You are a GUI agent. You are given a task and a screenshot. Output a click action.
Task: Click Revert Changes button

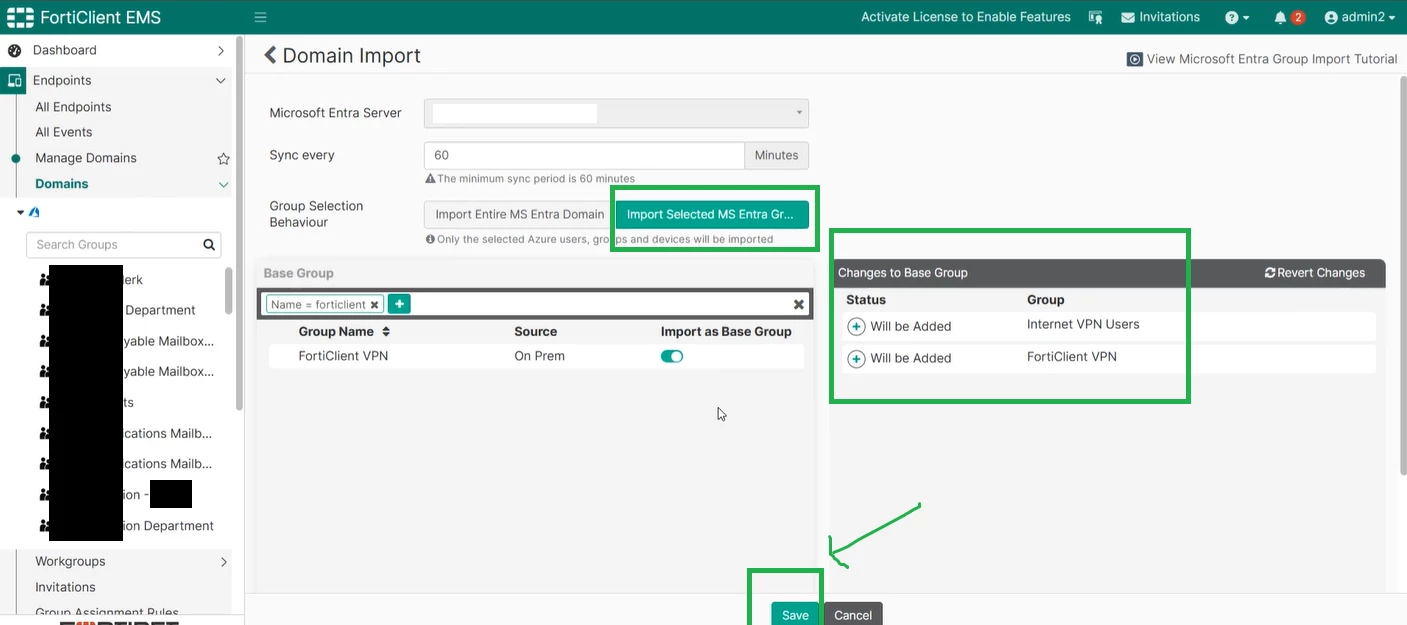point(1315,272)
